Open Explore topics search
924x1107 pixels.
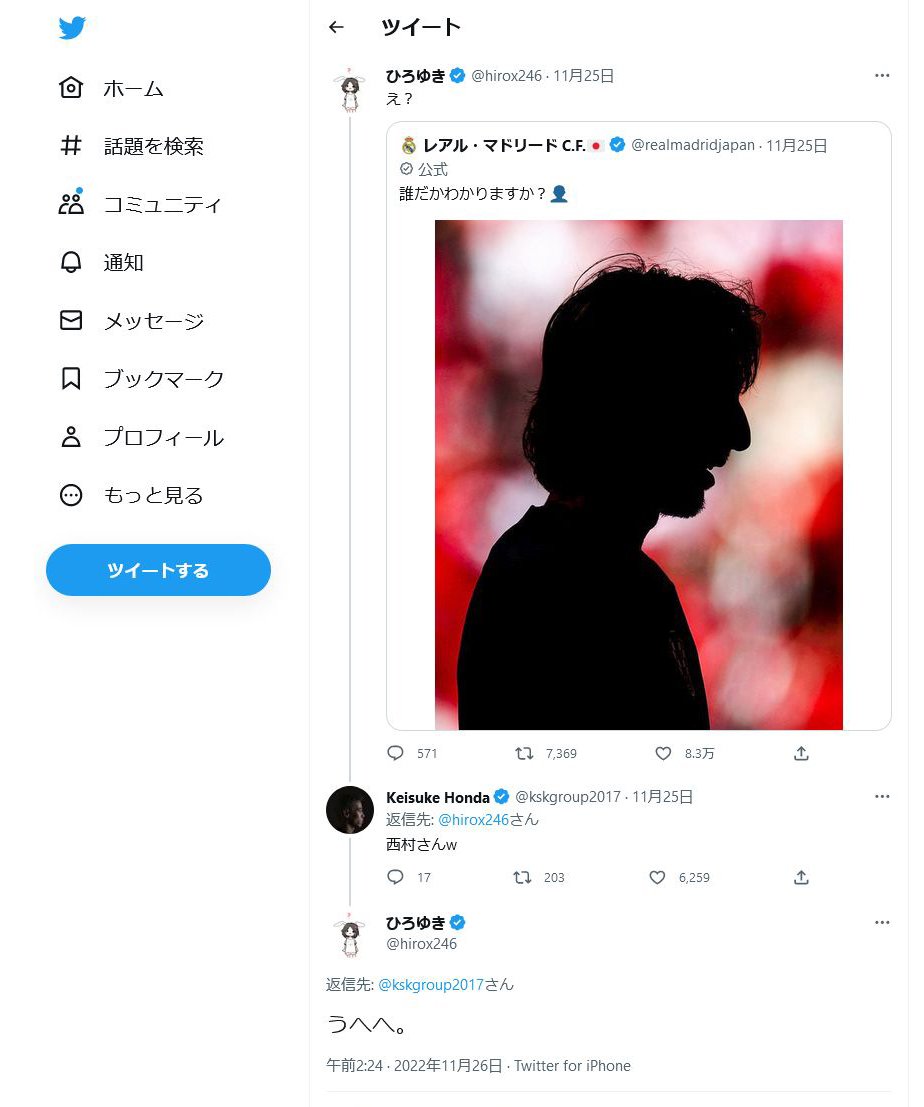131,146
